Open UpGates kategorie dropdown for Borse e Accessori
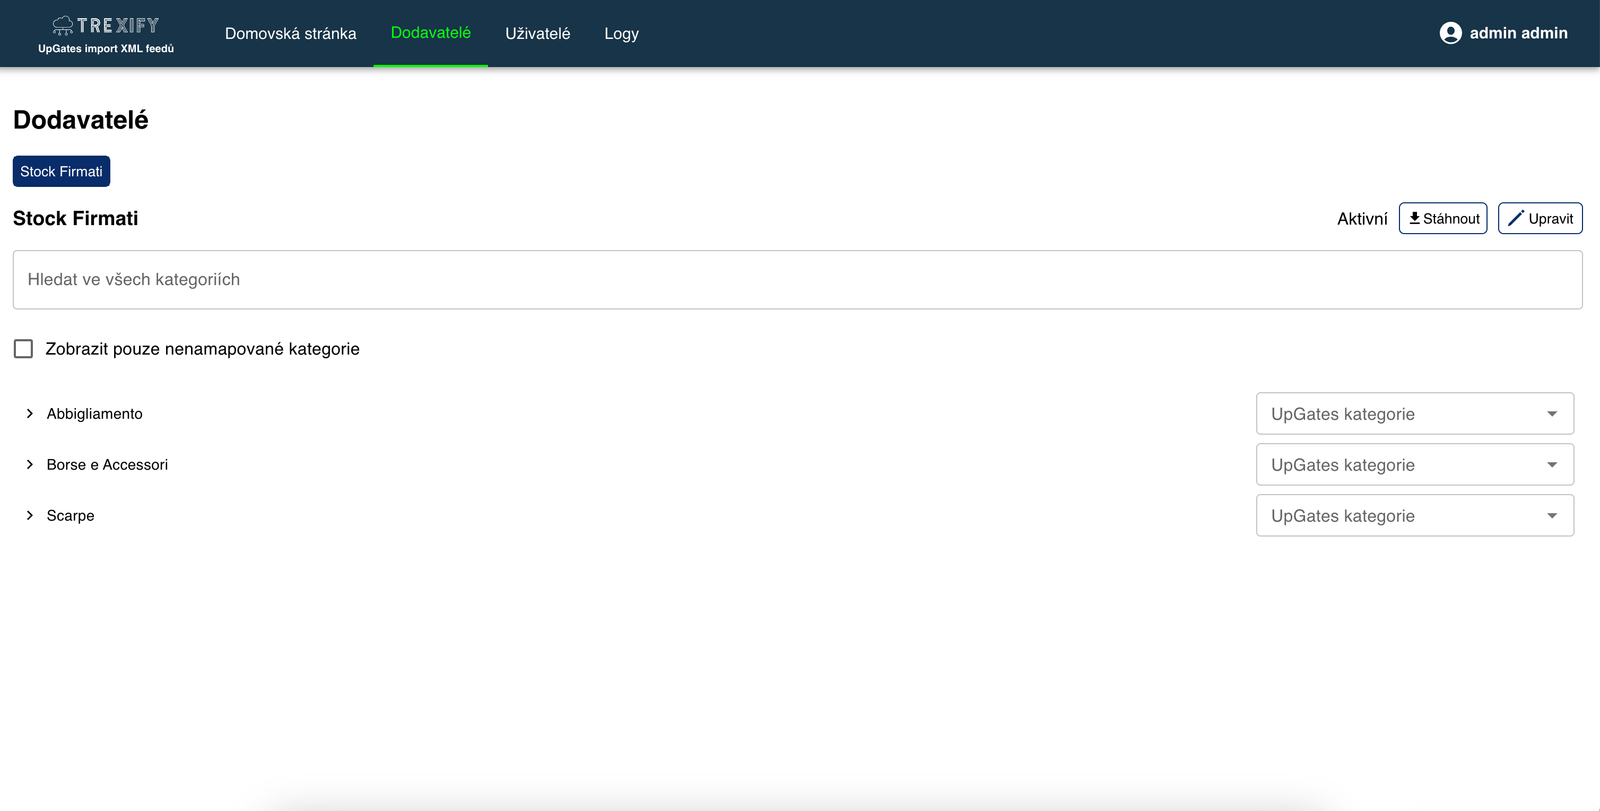This screenshot has height=811, width=1600. click(1414, 465)
